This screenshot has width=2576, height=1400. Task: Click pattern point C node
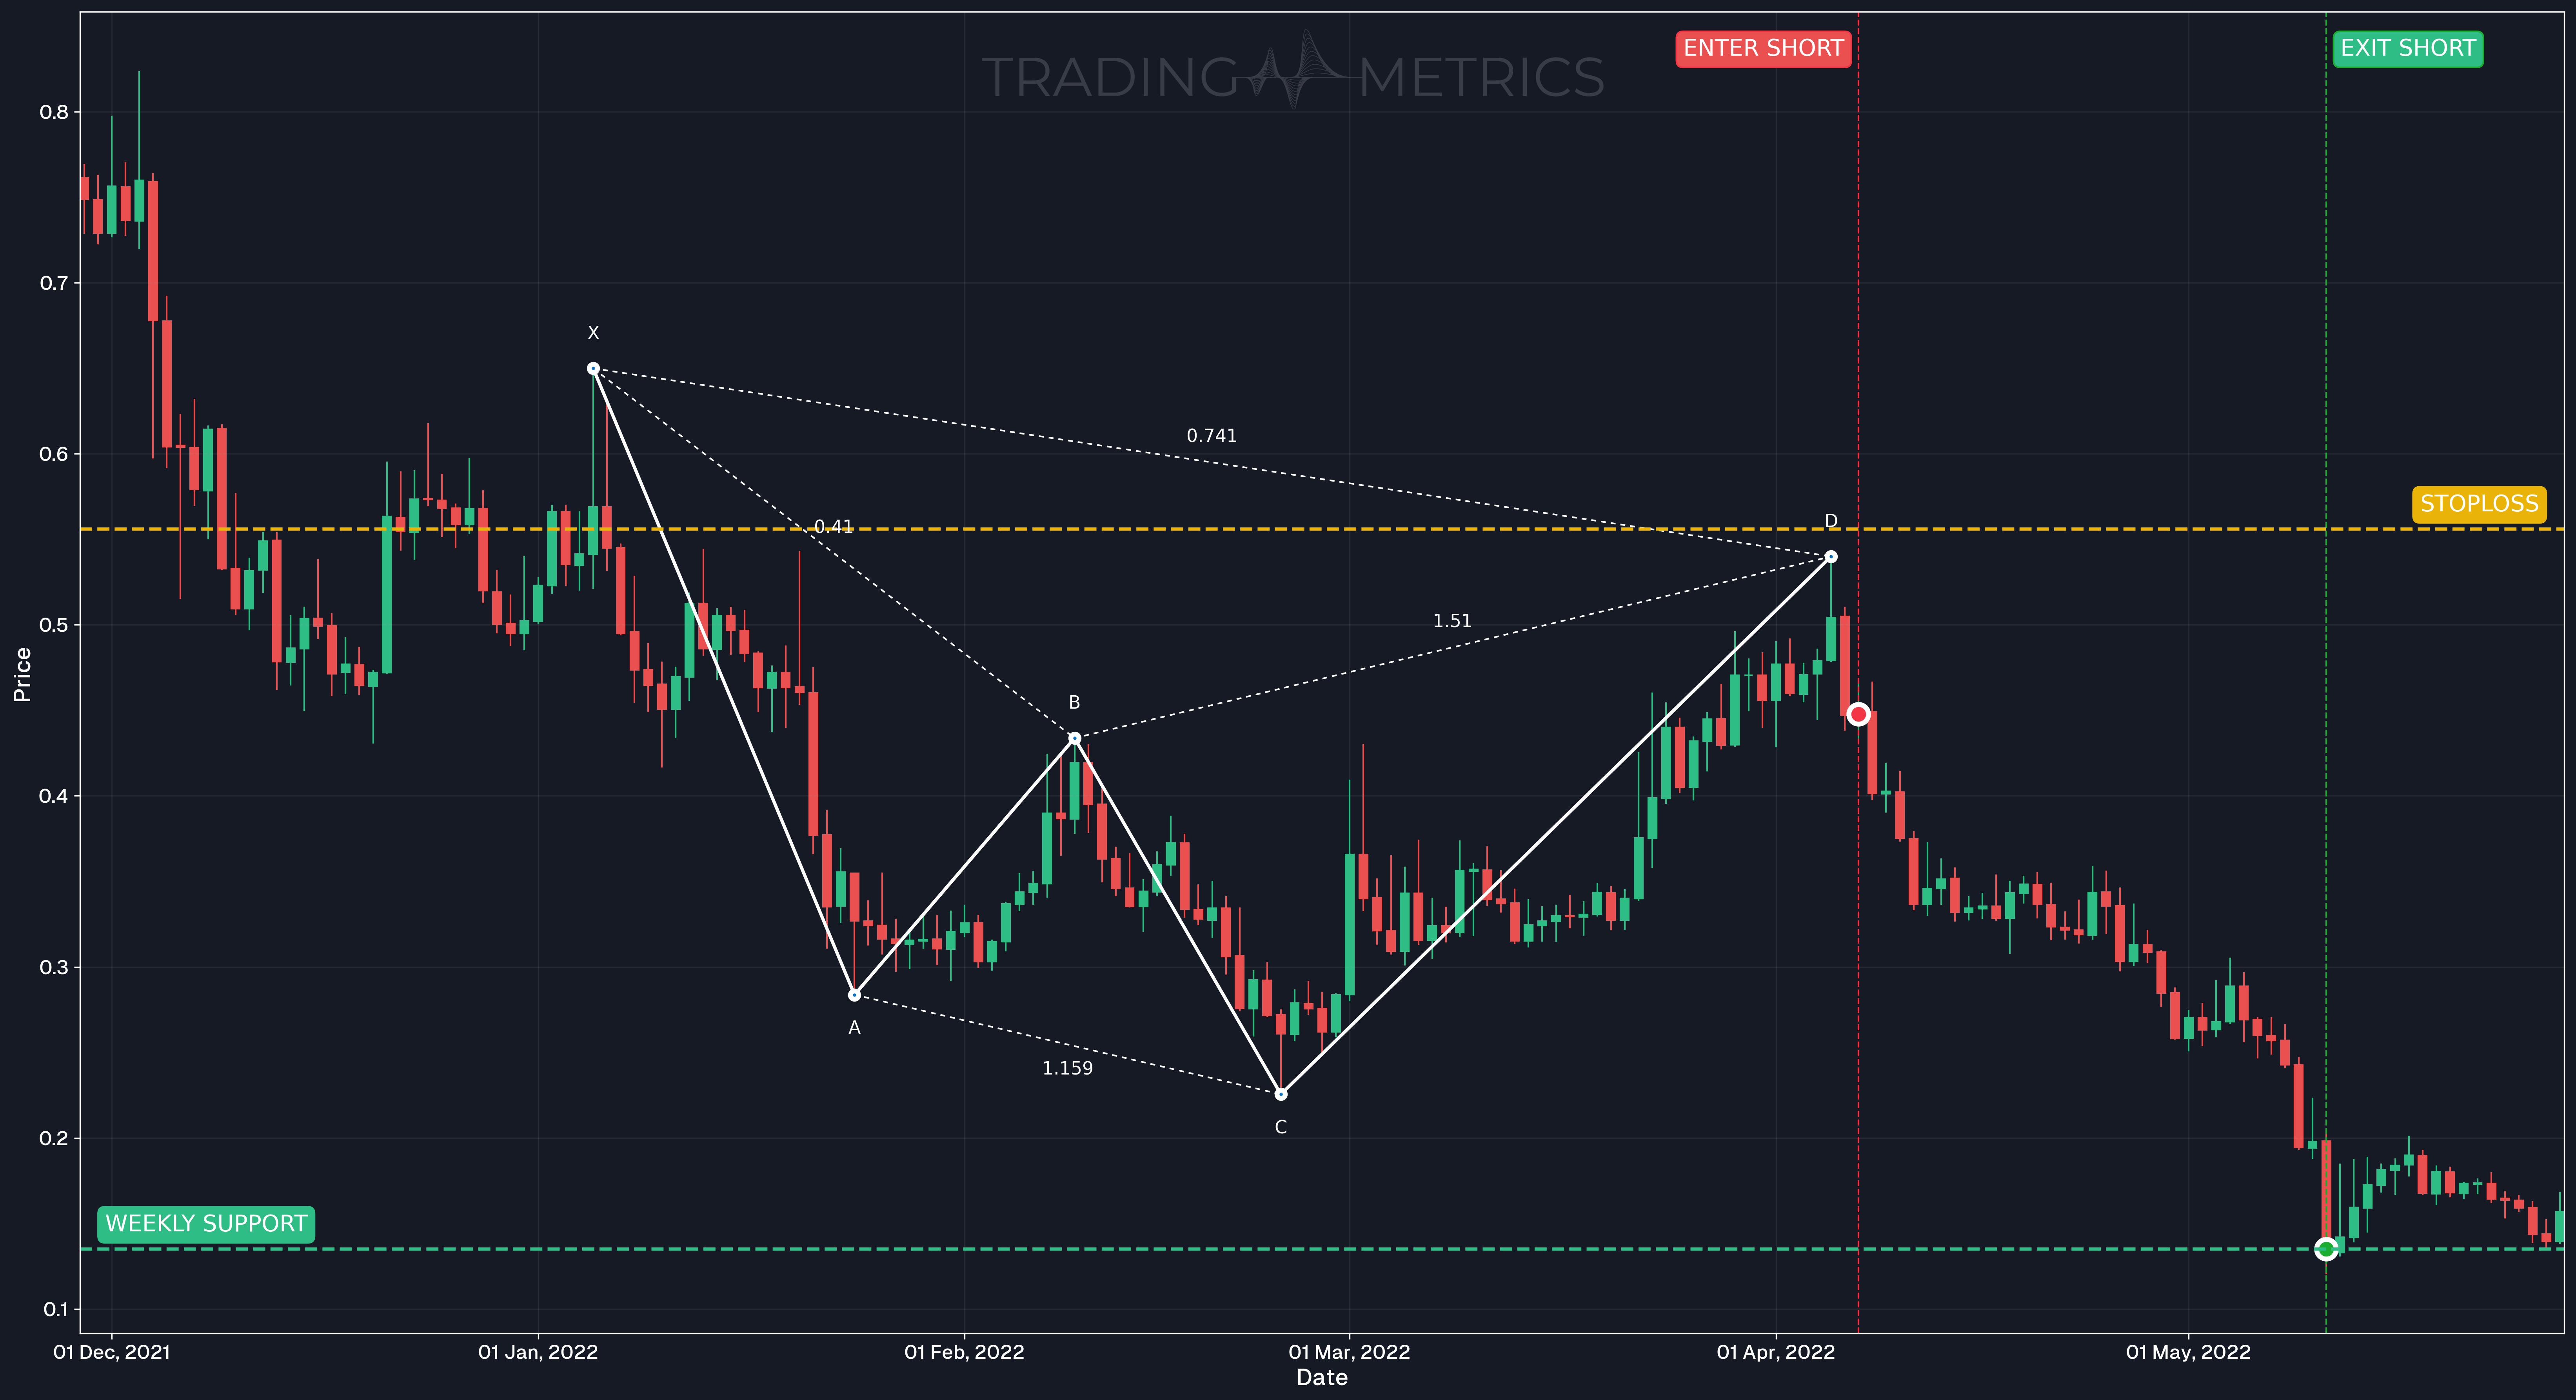[1281, 1094]
